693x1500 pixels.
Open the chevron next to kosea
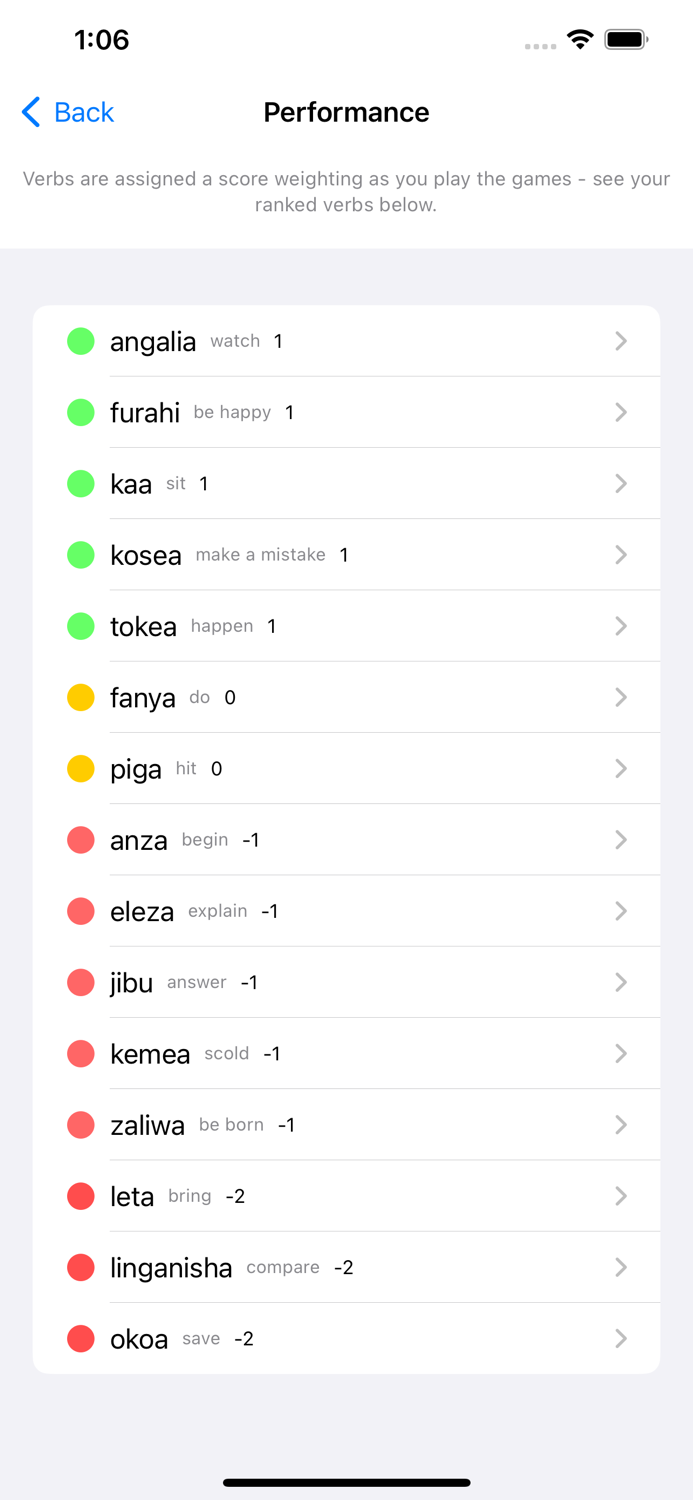pyautogui.click(x=620, y=554)
